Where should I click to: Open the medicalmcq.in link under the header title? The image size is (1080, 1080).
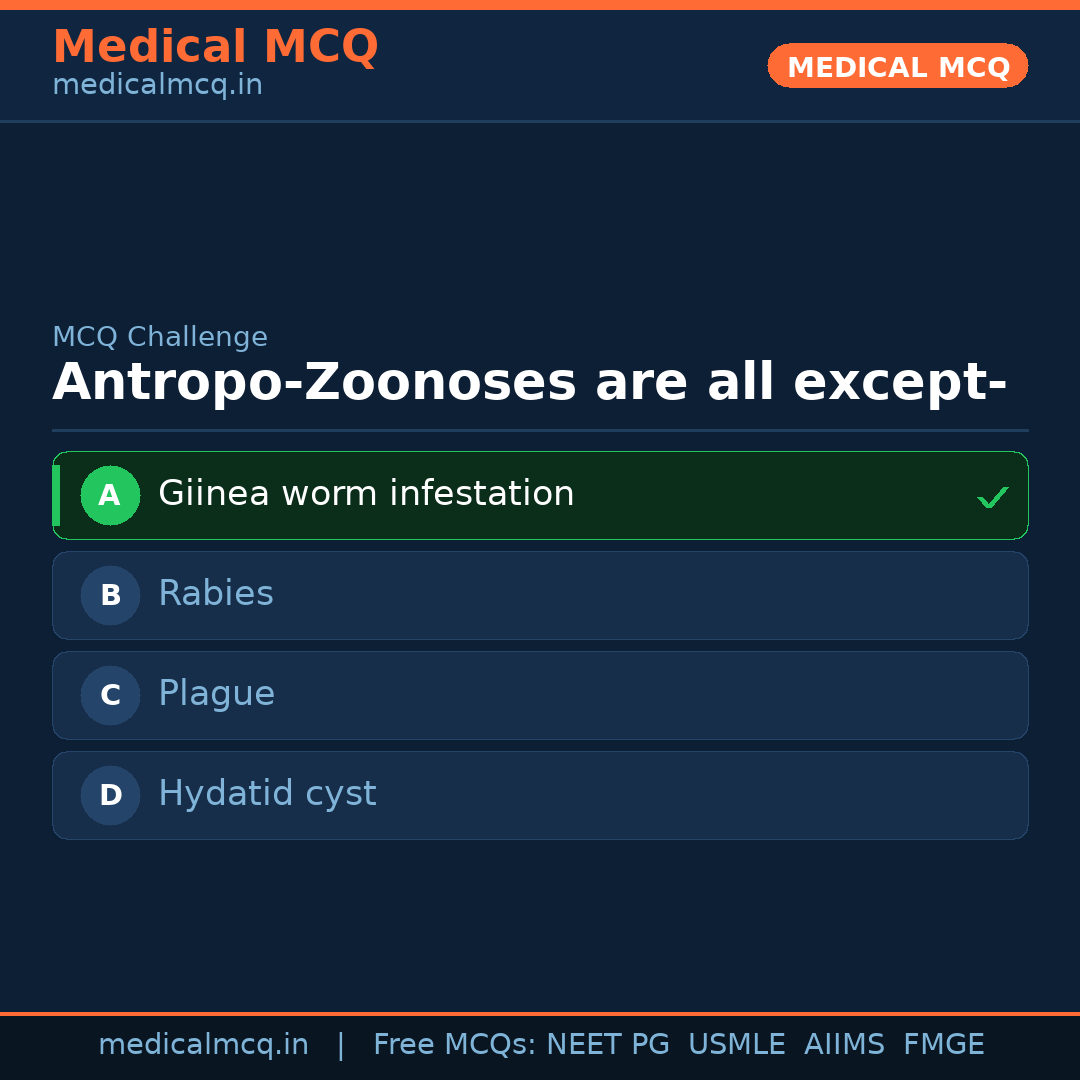click(x=157, y=86)
